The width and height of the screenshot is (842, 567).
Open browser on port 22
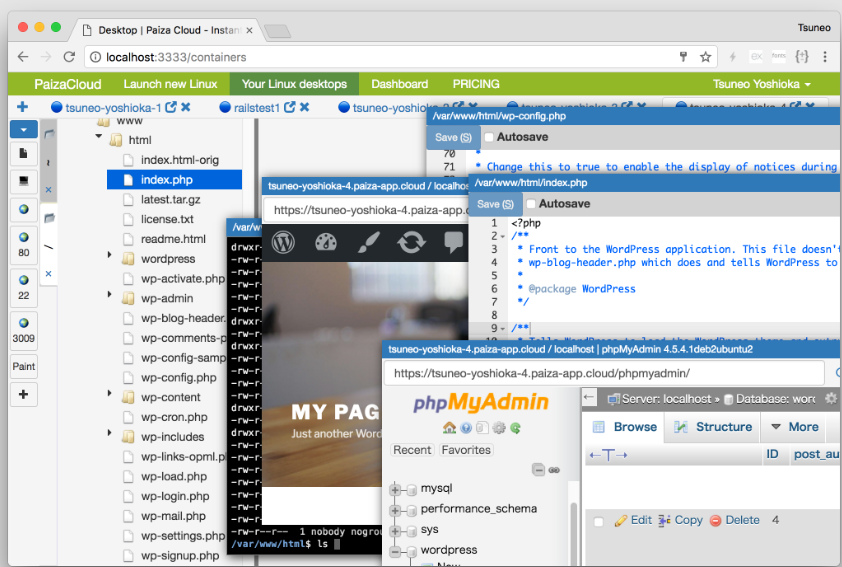[x=24, y=287]
